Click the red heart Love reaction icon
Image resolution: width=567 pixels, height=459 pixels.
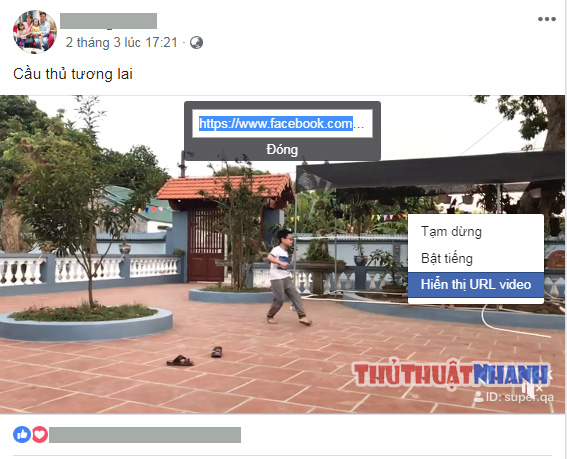40,434
